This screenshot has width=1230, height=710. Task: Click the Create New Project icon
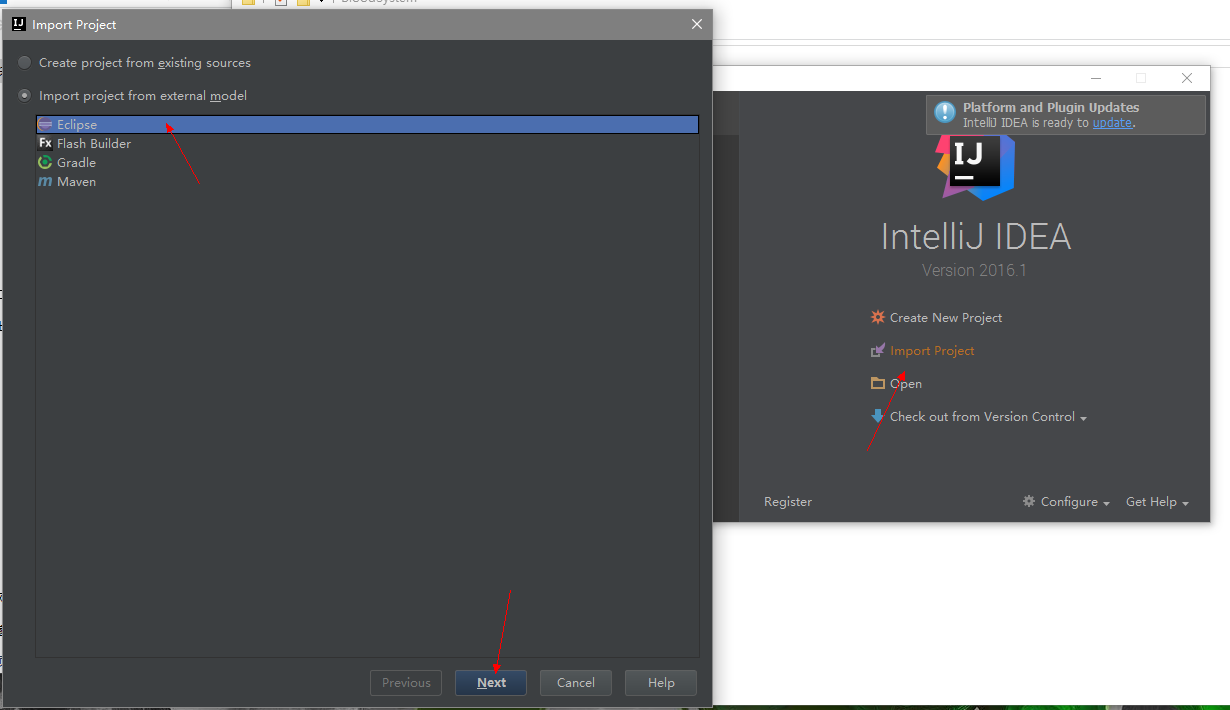tap(878, 317)
